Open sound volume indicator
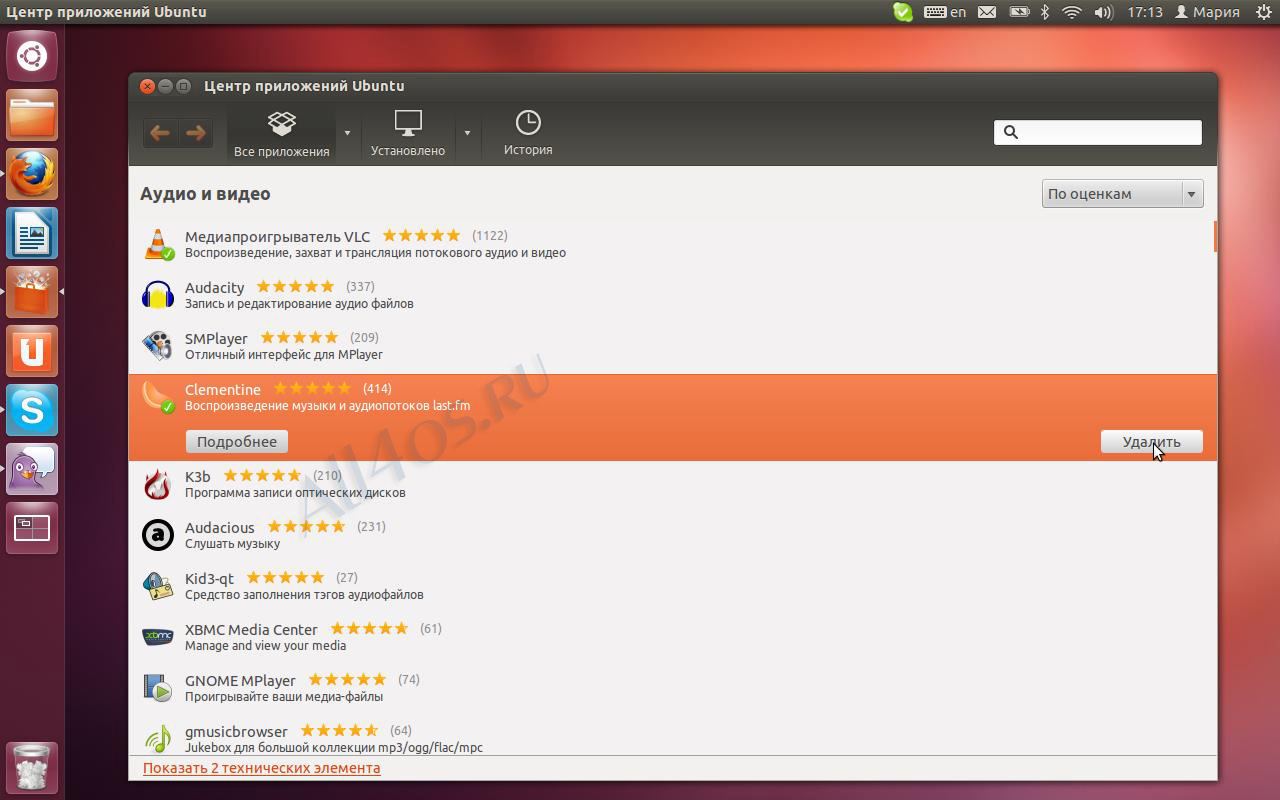 point(1104,12)
